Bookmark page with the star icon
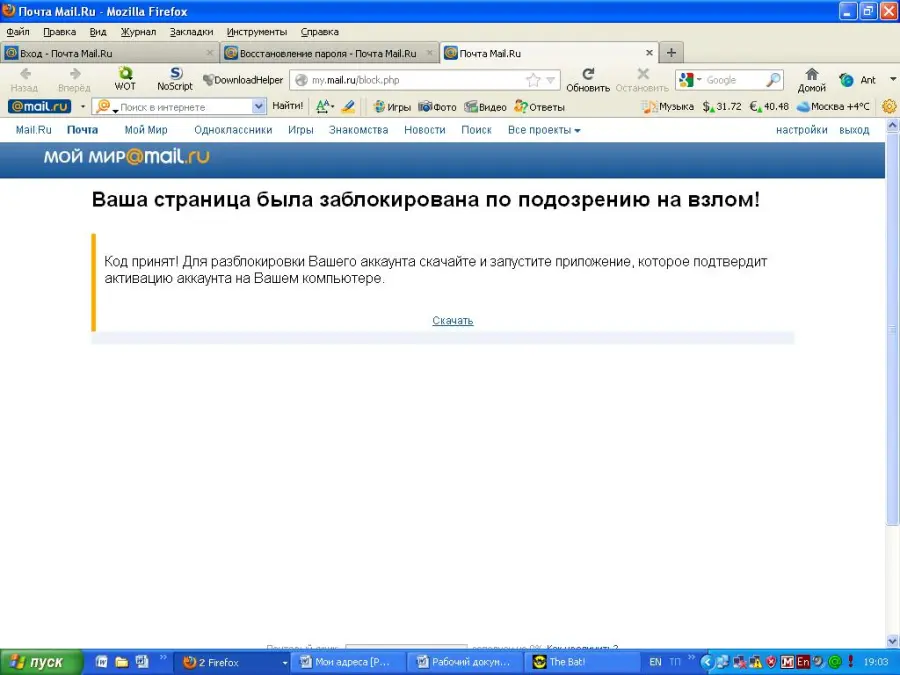Viewport: 900px width, 675px height. click(533, 80)
